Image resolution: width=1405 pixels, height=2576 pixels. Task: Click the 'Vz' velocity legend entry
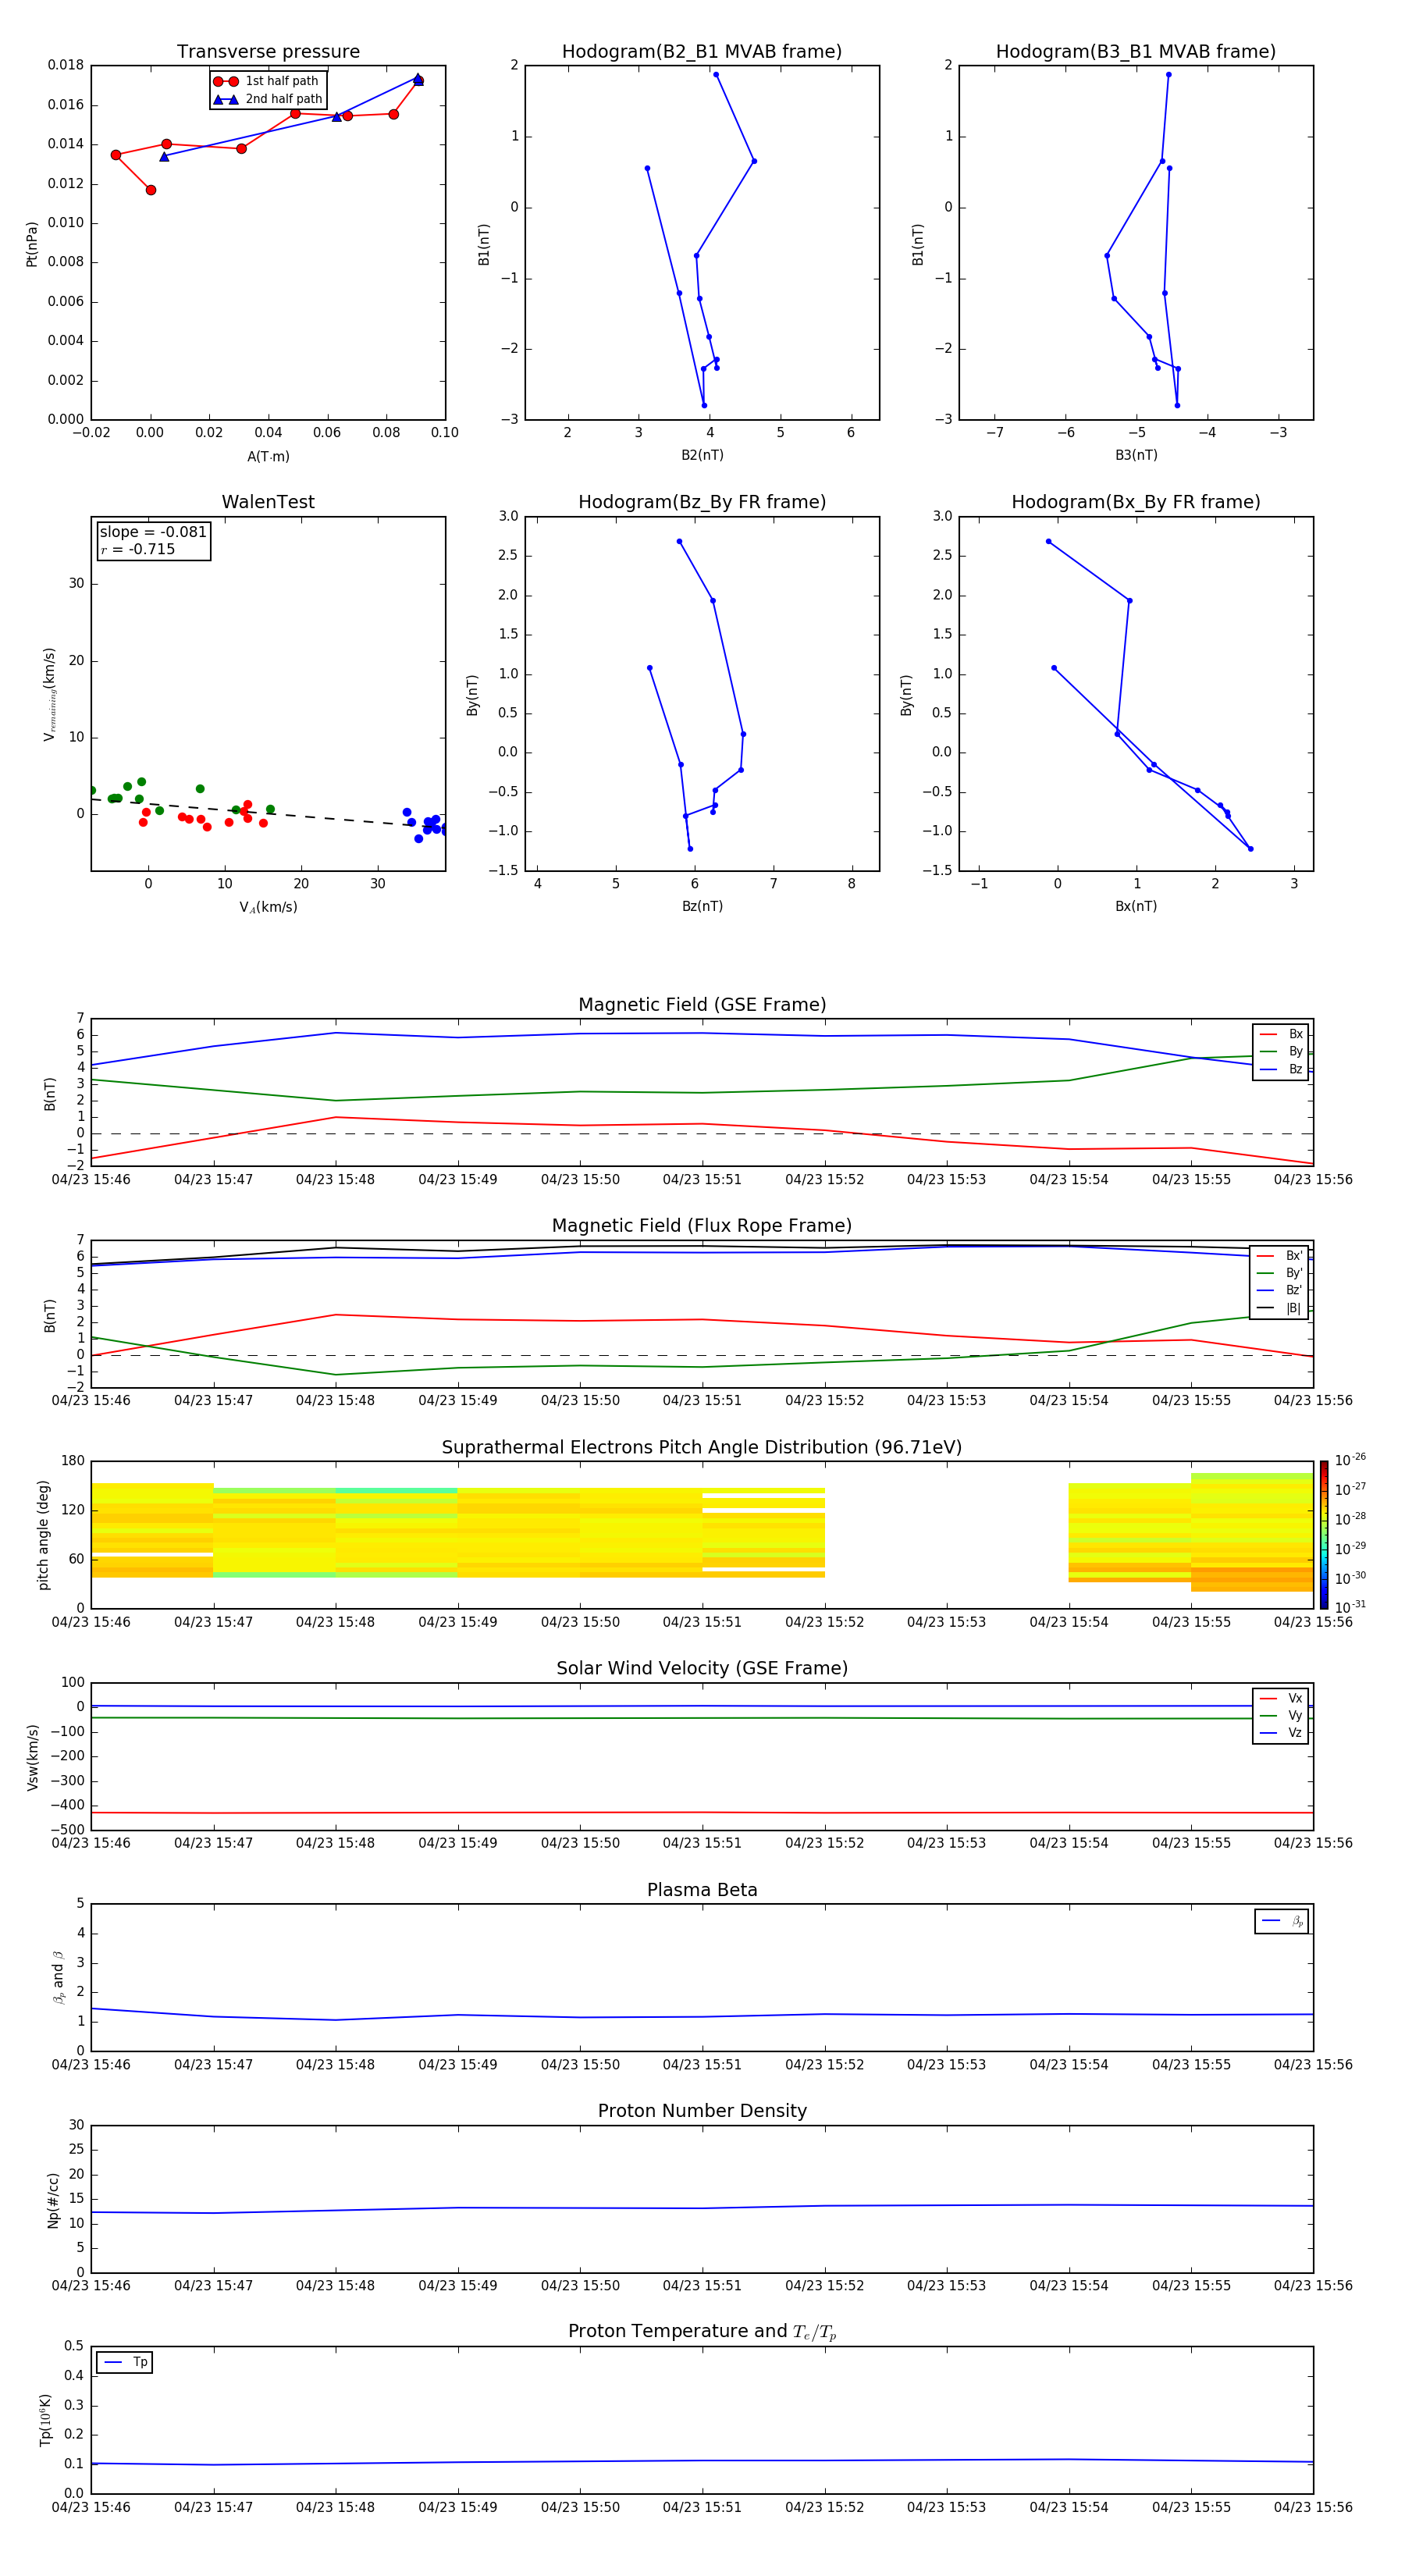pyautogui.click(x=1281, y=1733)
